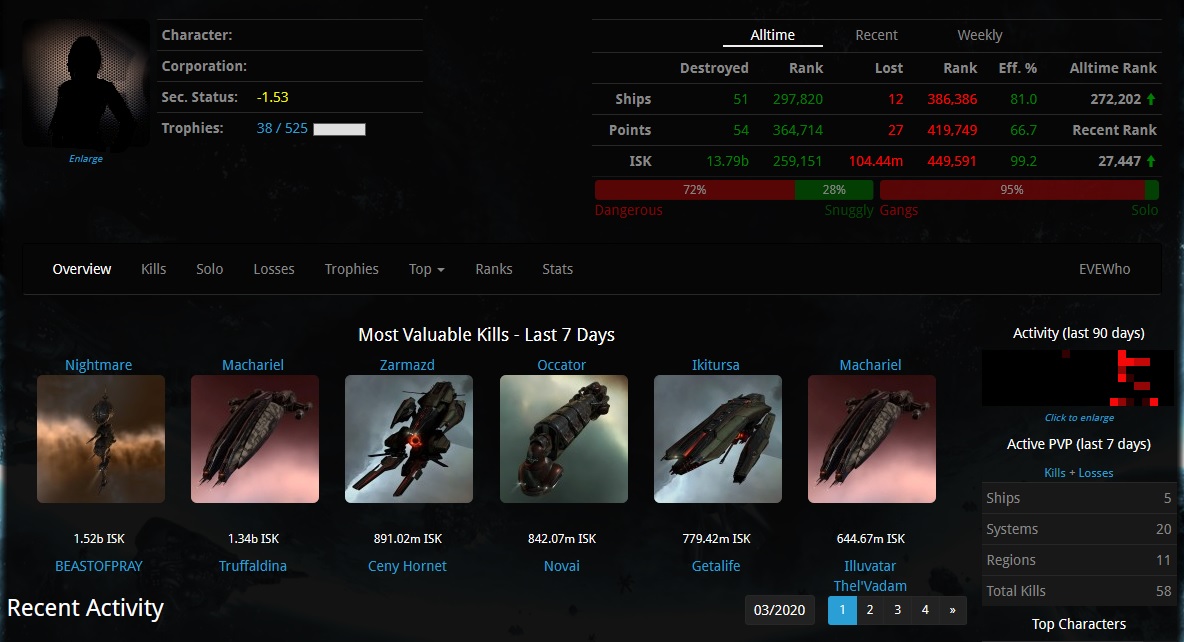The height and width of the screenshot is (642, 1184).
Task: Click the Total Kills row
Action: [1079, 591]
